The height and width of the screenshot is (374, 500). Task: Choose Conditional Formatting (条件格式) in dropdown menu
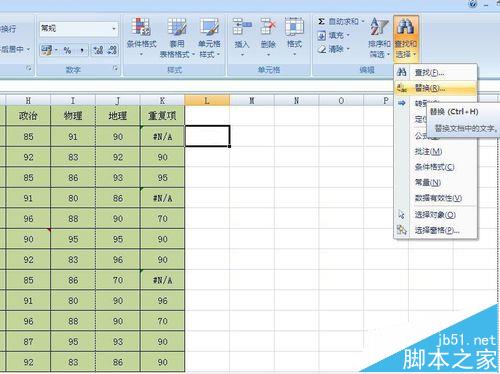click(435, 167)
